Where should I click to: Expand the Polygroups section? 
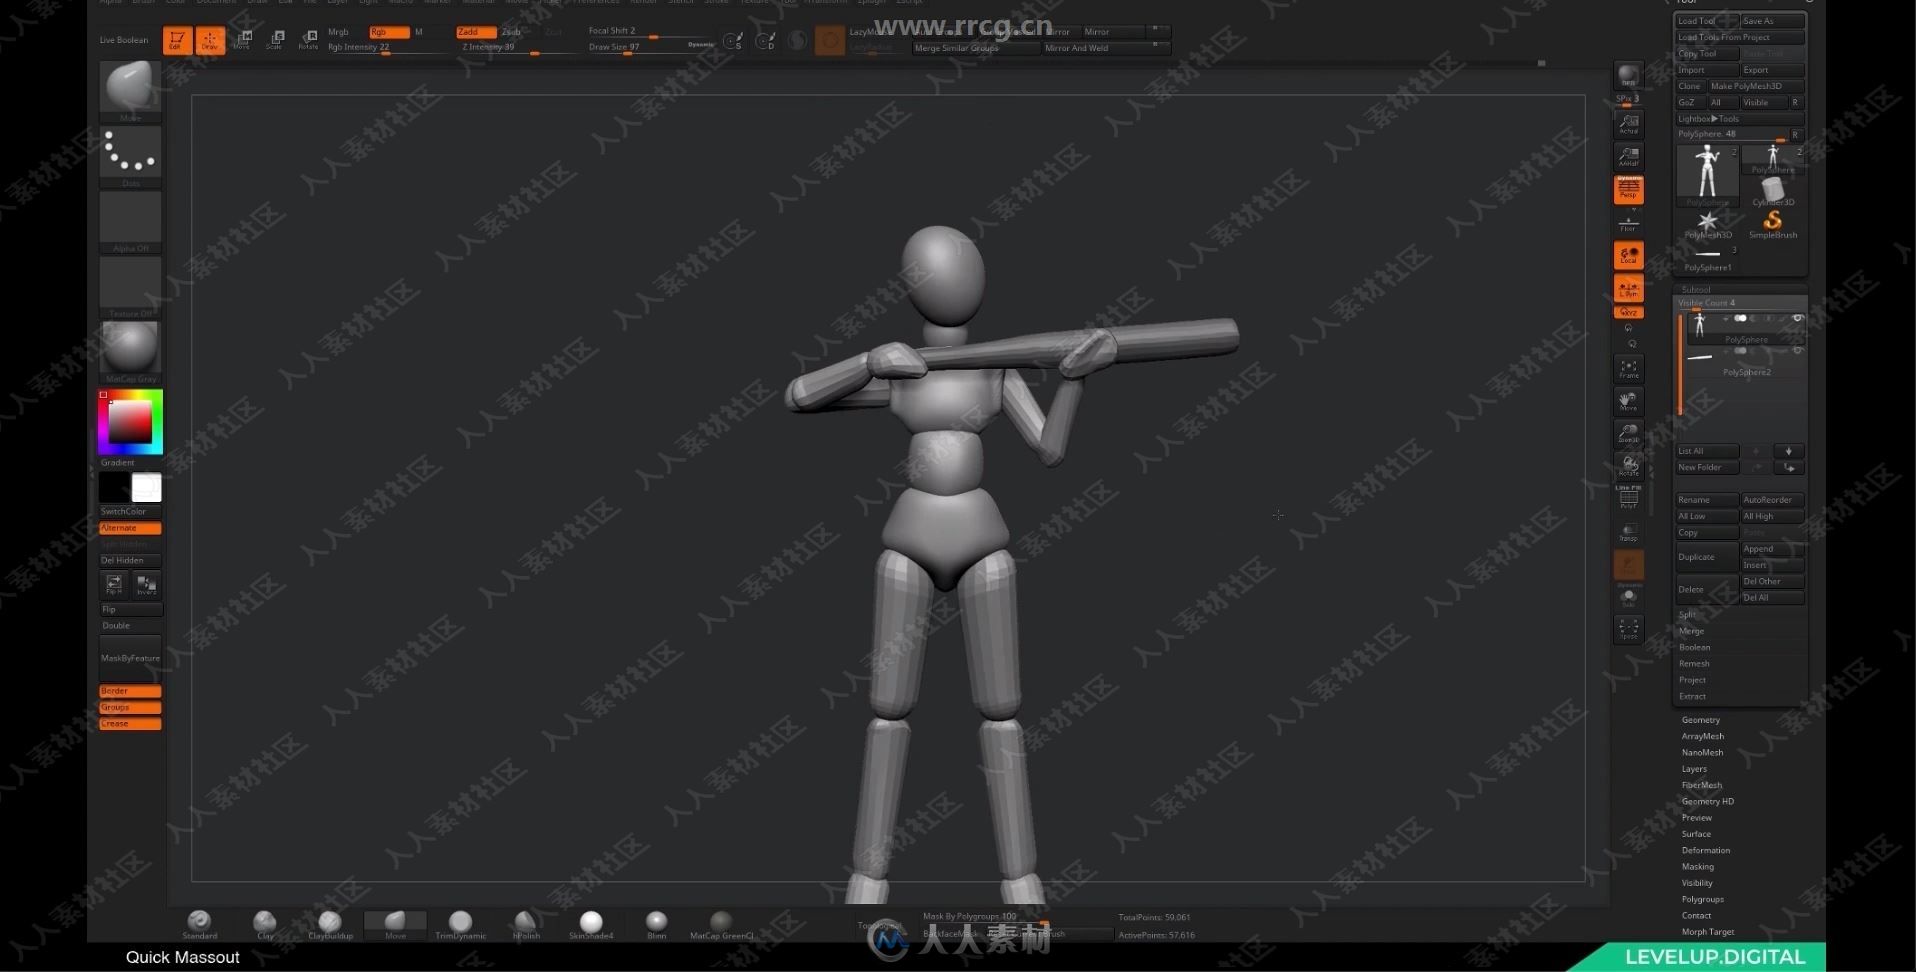tap(1703, 899)
